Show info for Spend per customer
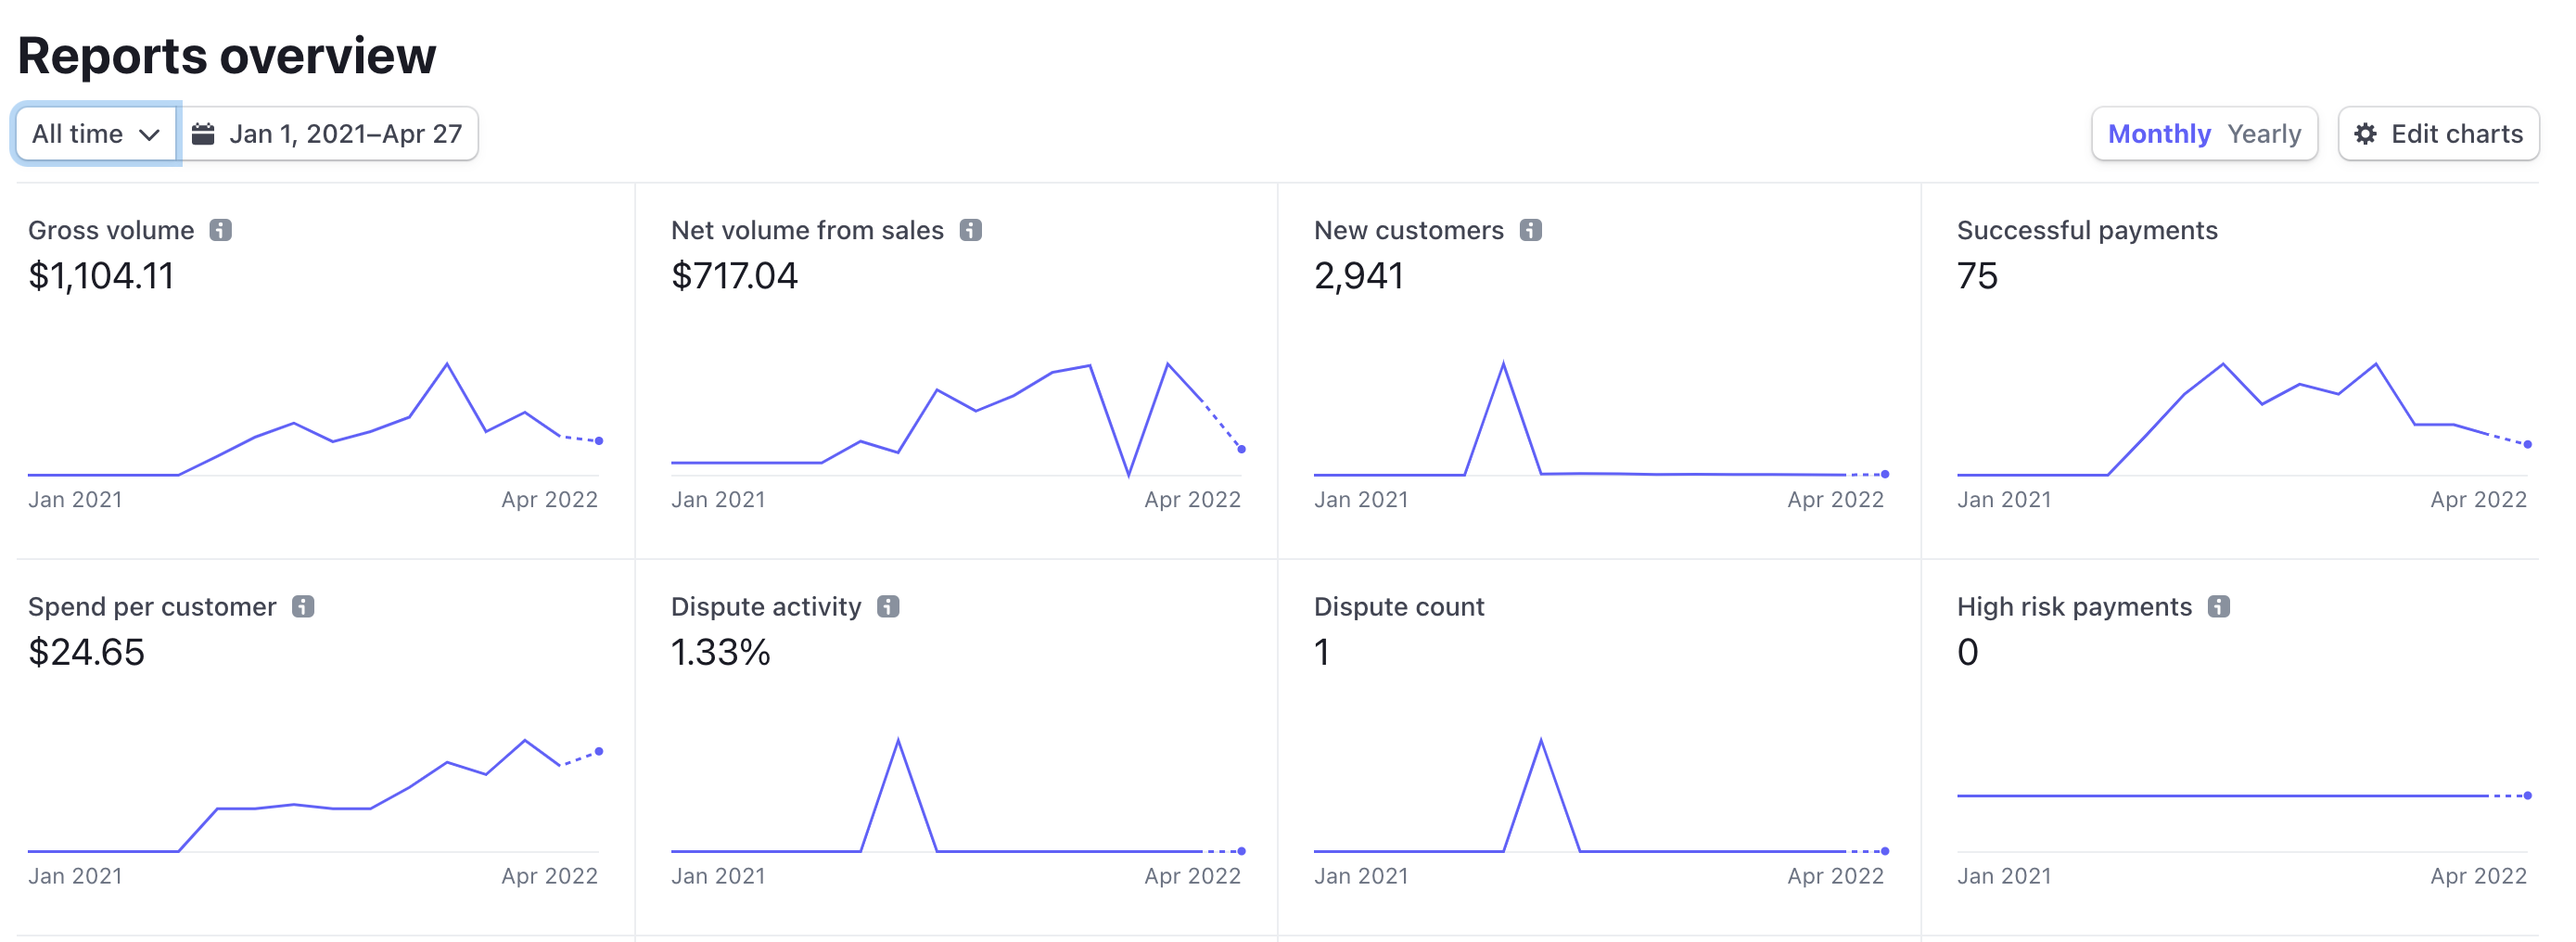 coord(303,606)
